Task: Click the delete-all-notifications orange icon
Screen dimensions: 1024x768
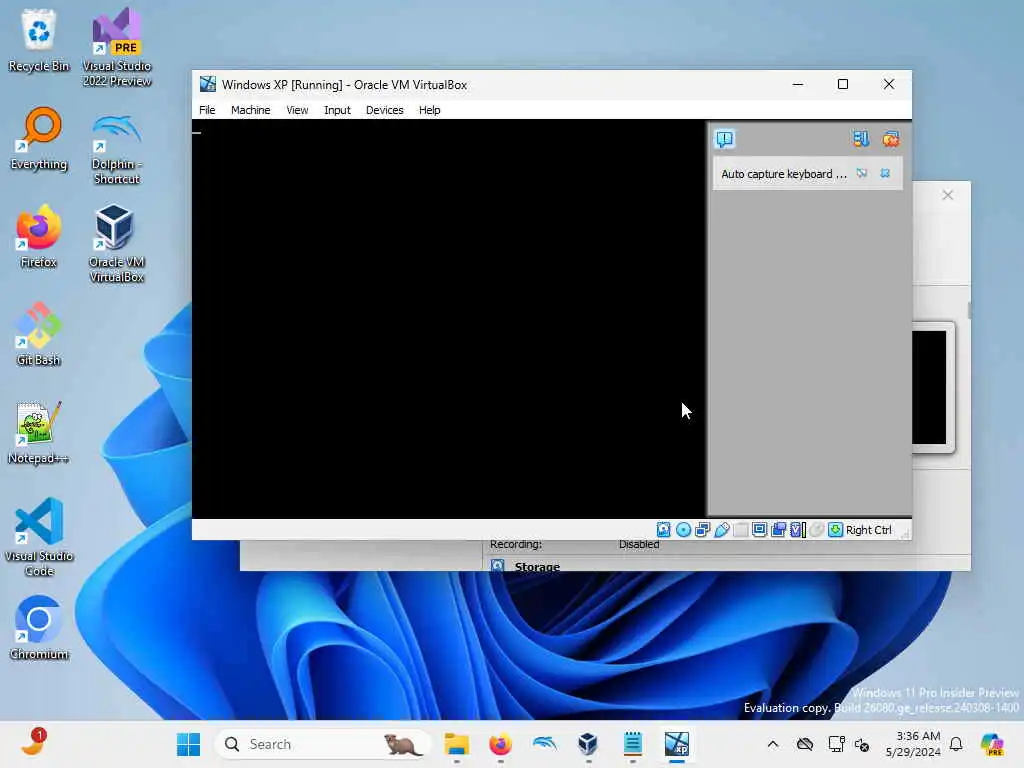Action: (x=891, y=138)
